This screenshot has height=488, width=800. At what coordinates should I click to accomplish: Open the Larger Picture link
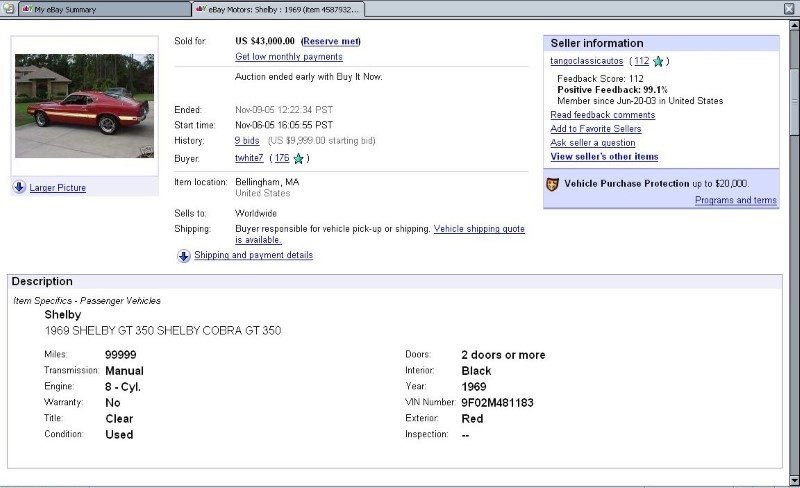tap(58, 188)
